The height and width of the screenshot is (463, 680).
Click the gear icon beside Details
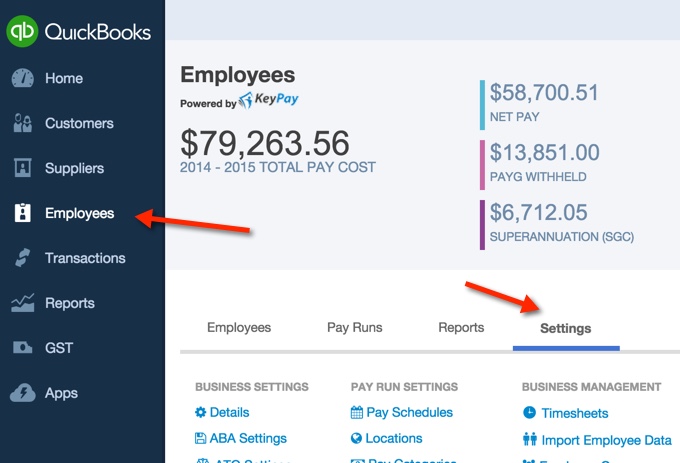200,412
